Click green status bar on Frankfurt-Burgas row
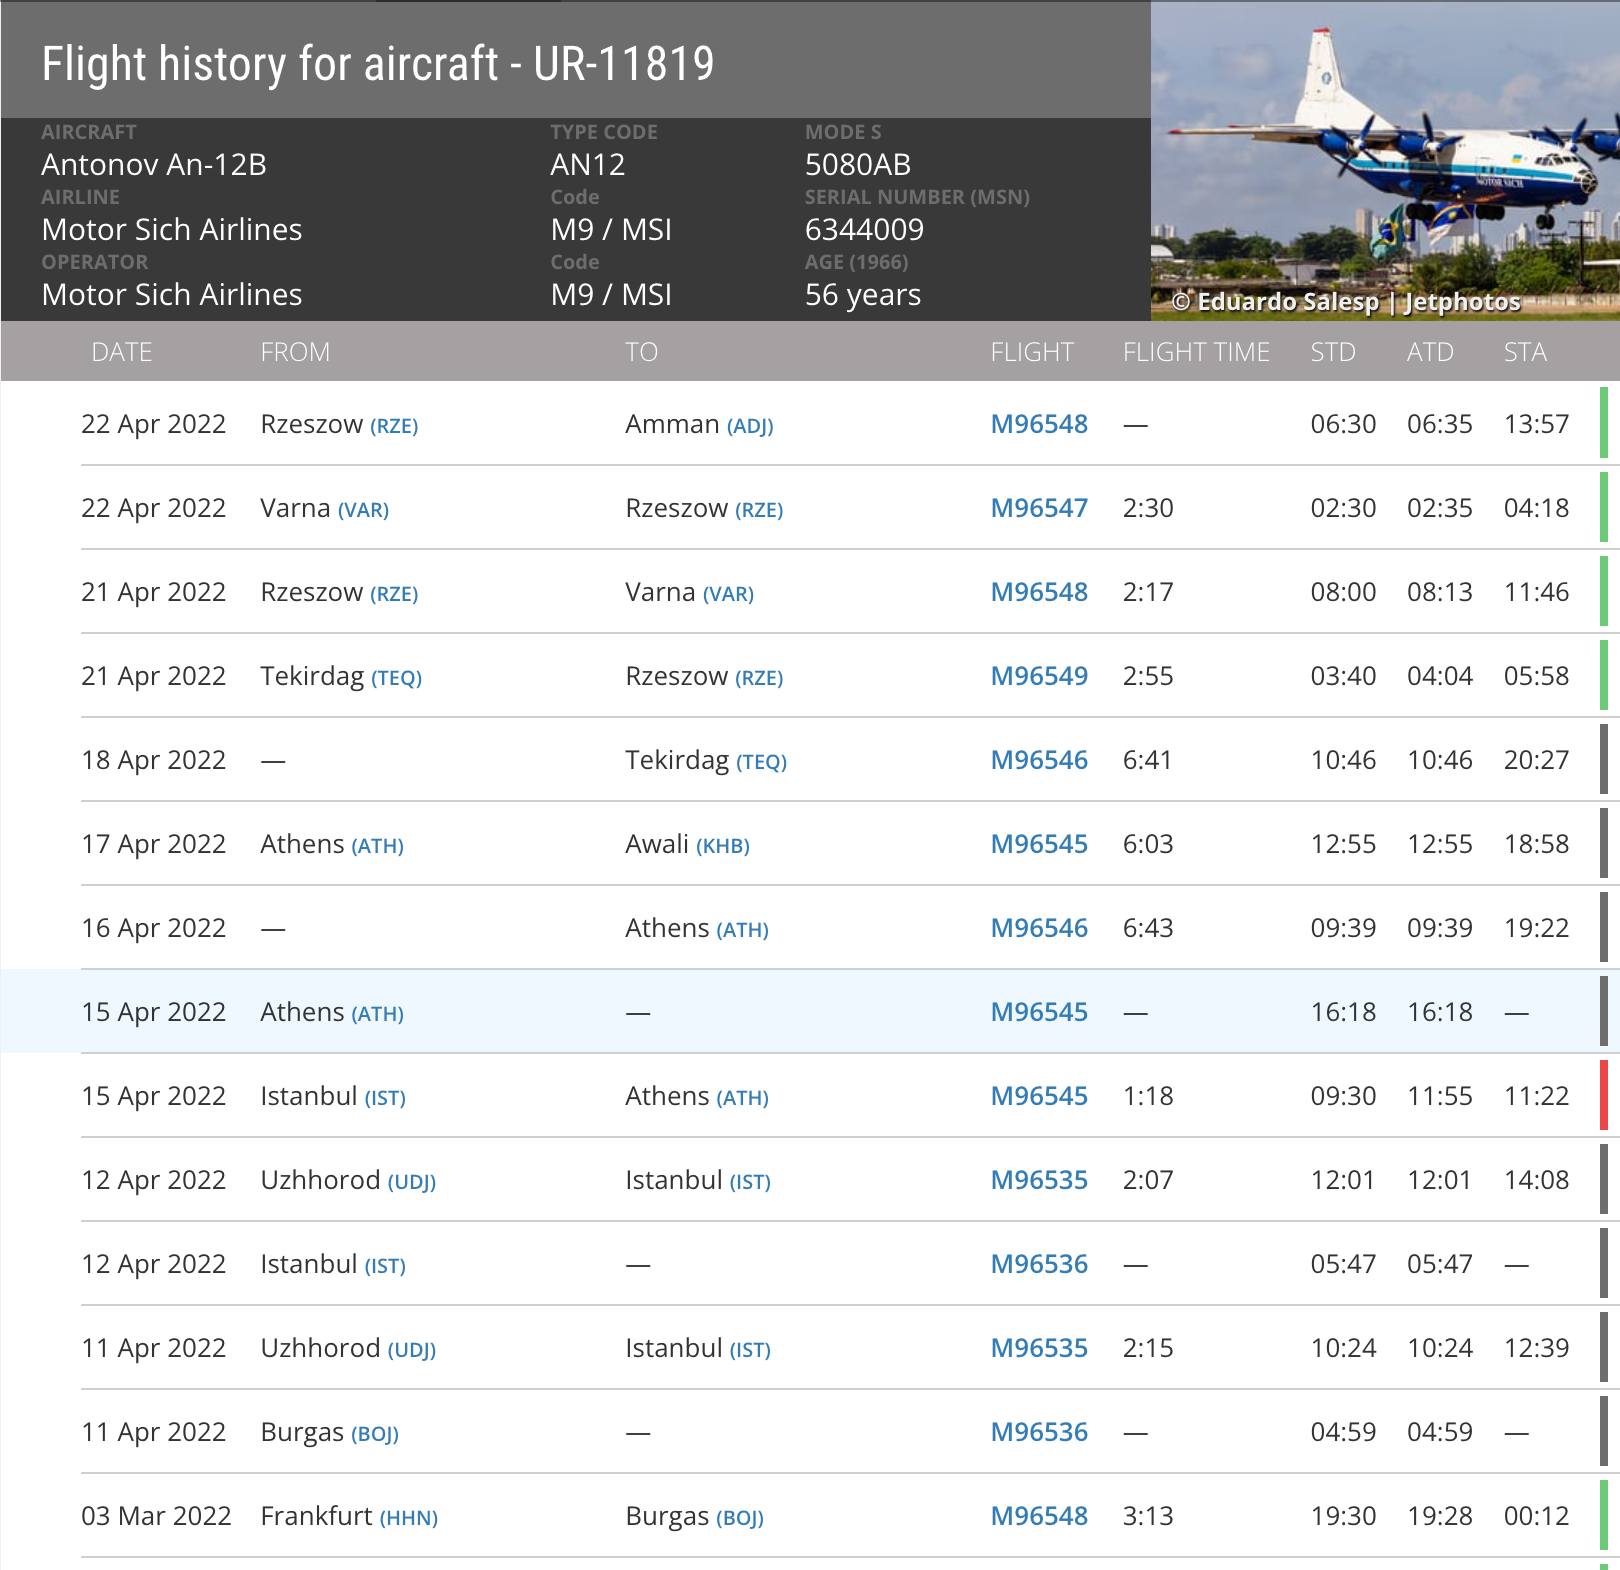 point(1603,1515)
